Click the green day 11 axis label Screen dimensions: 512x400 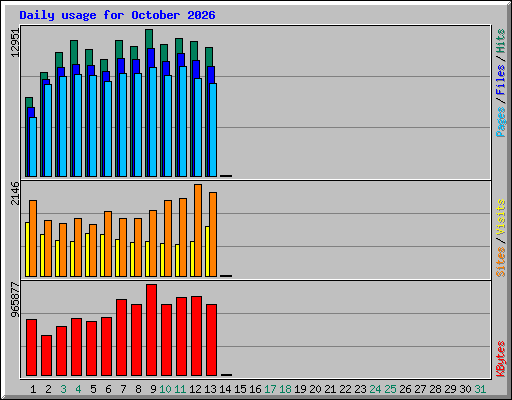[180, 389]
